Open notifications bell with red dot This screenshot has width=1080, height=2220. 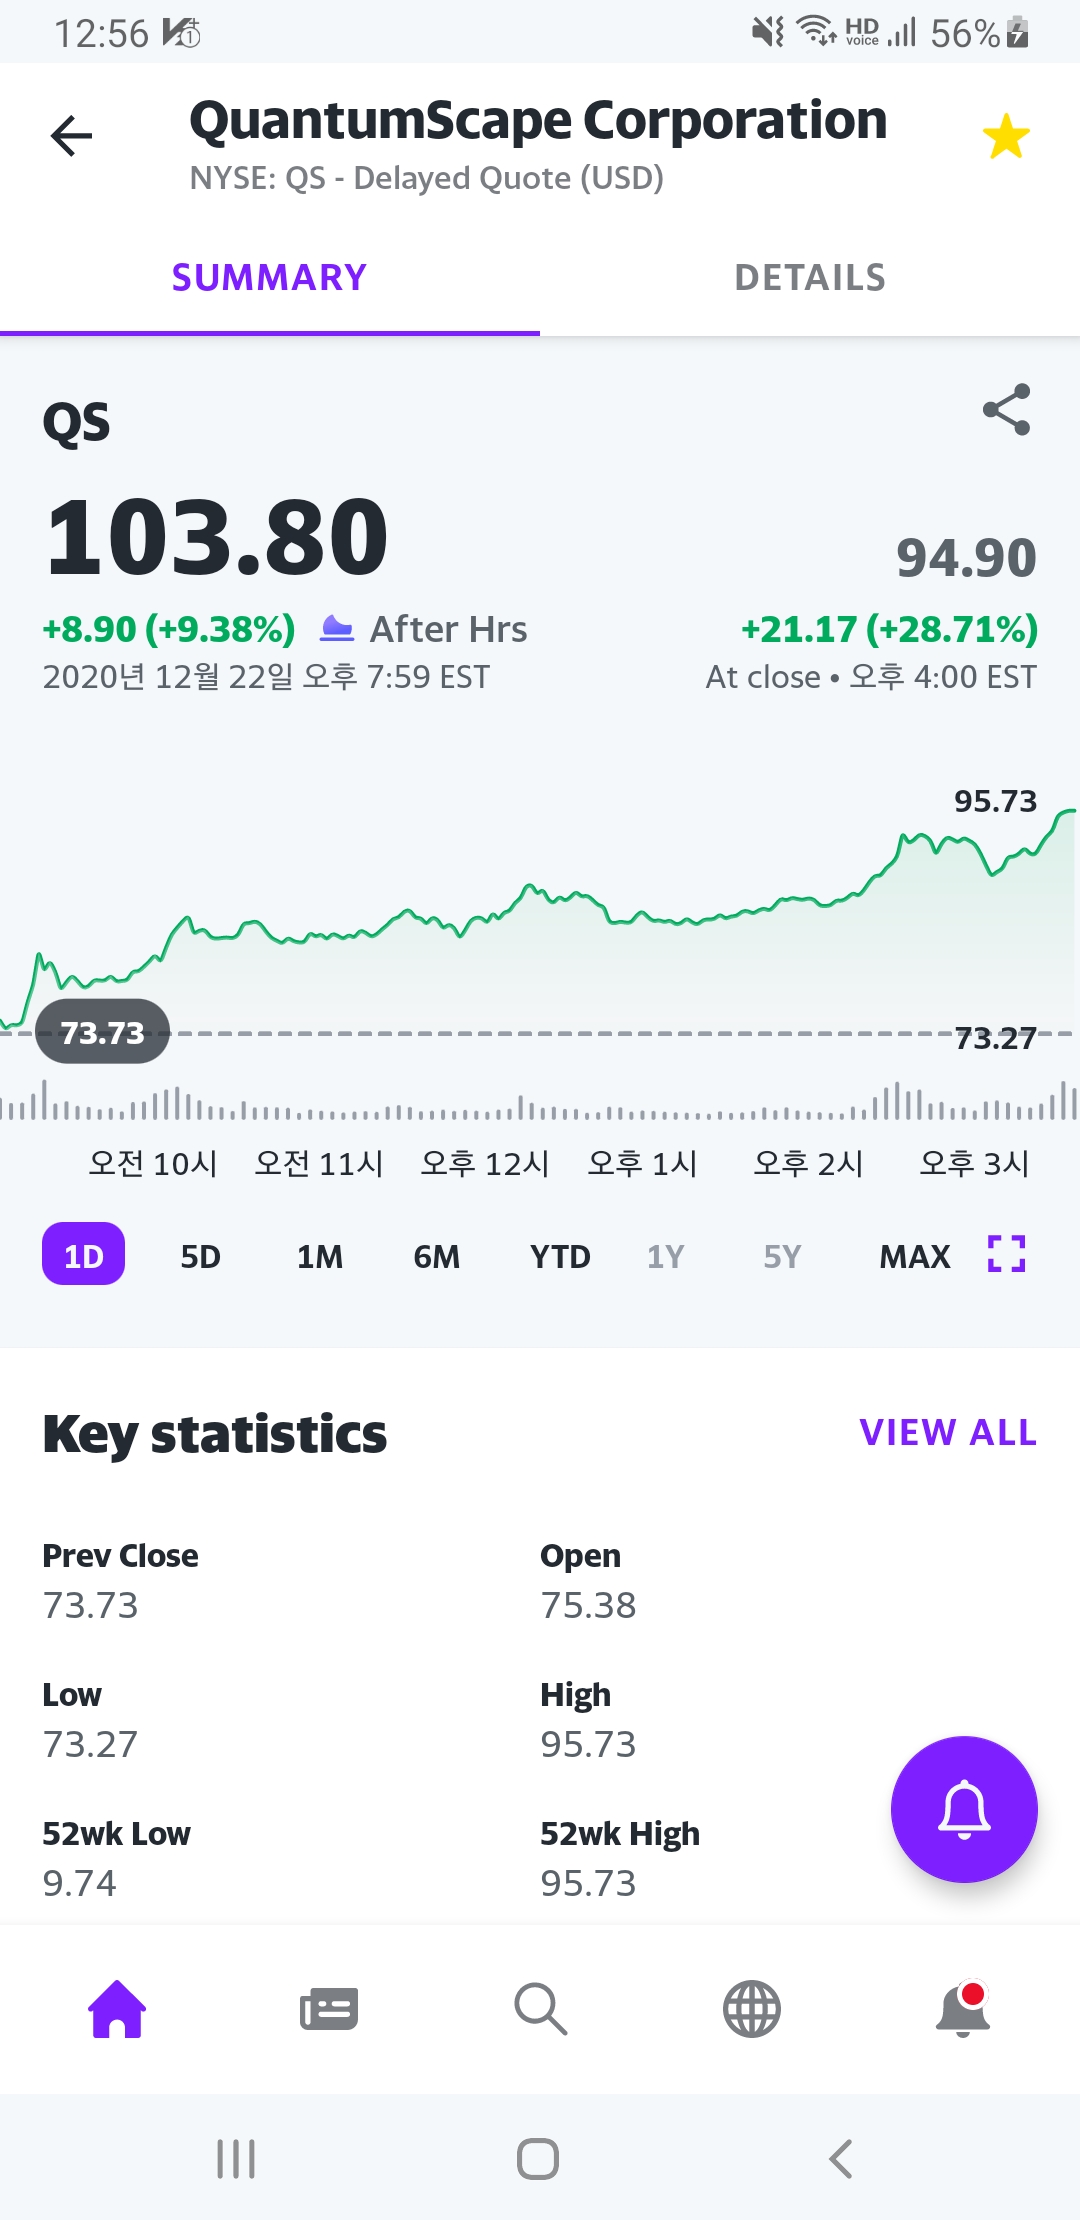pyautogui.click(x=963, y=2008)
